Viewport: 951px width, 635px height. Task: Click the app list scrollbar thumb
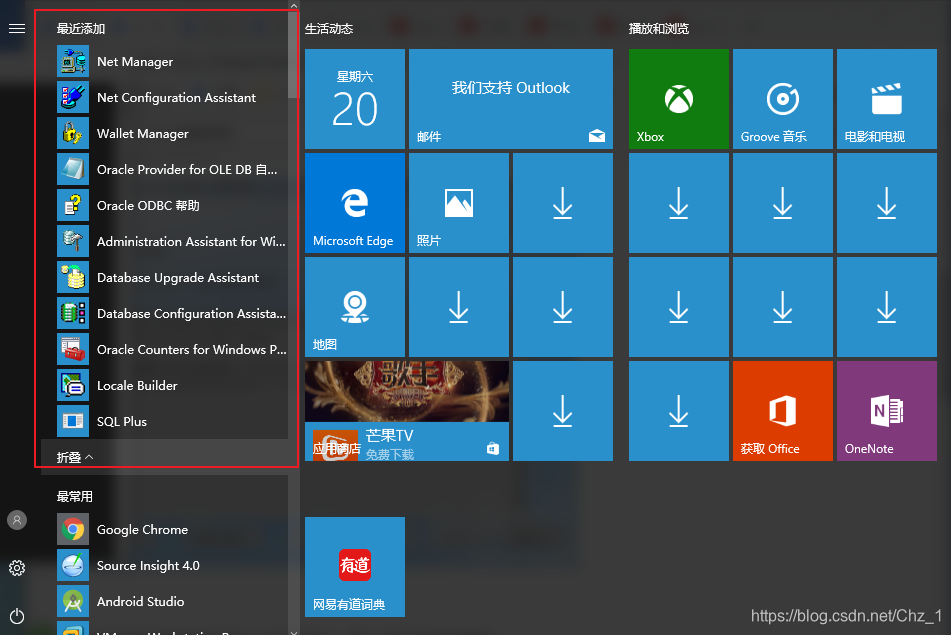click(294, 55)
